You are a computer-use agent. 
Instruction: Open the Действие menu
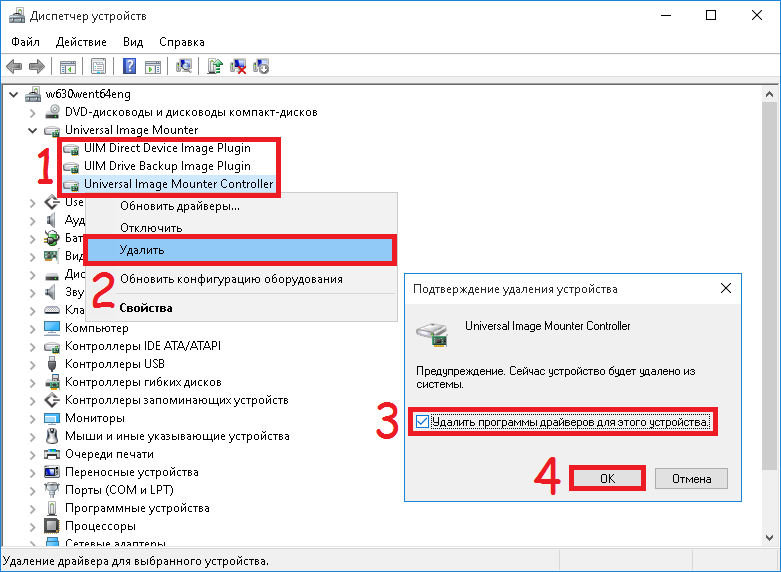pyautogui.click(x=81, y=42)
